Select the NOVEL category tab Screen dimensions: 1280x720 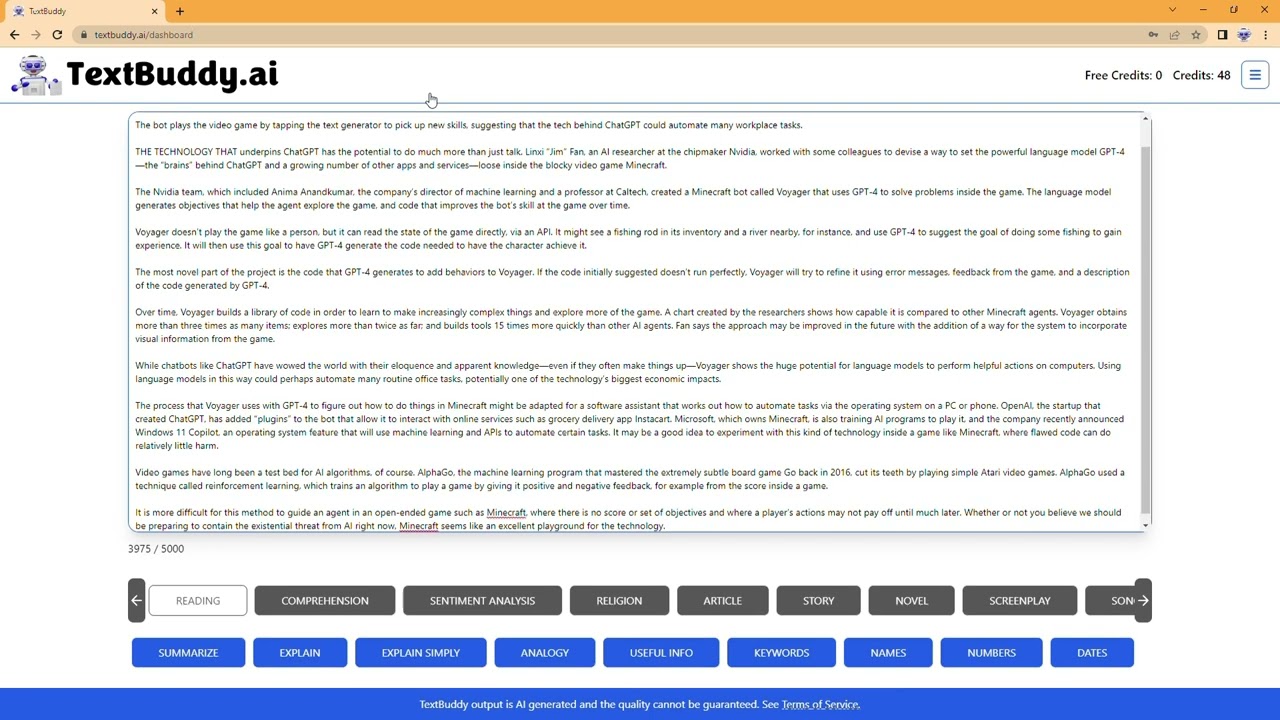(911, 600)
